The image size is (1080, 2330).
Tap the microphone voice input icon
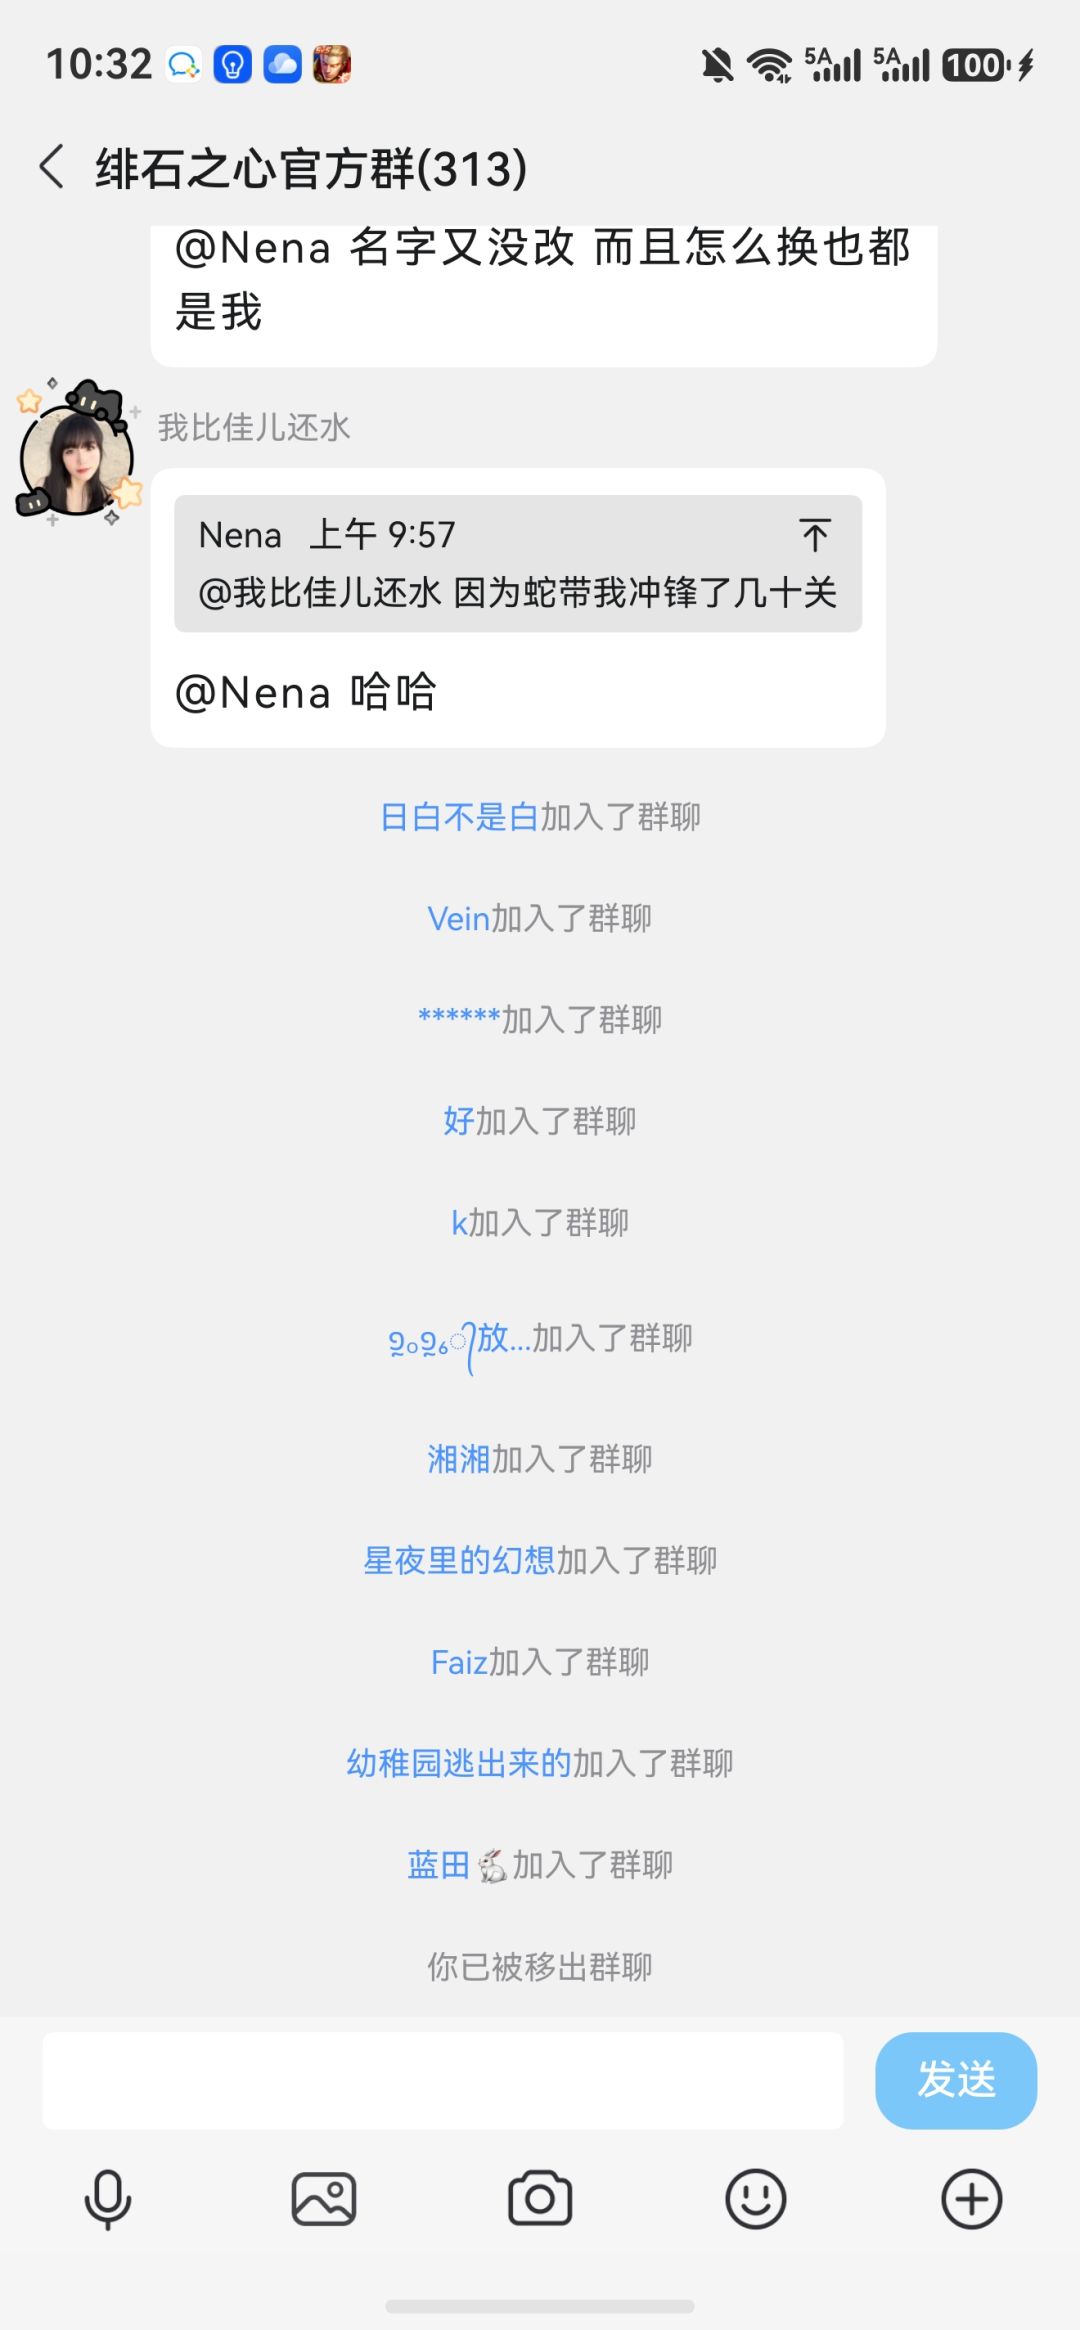pyautogui.click(x=108, y=2199)
